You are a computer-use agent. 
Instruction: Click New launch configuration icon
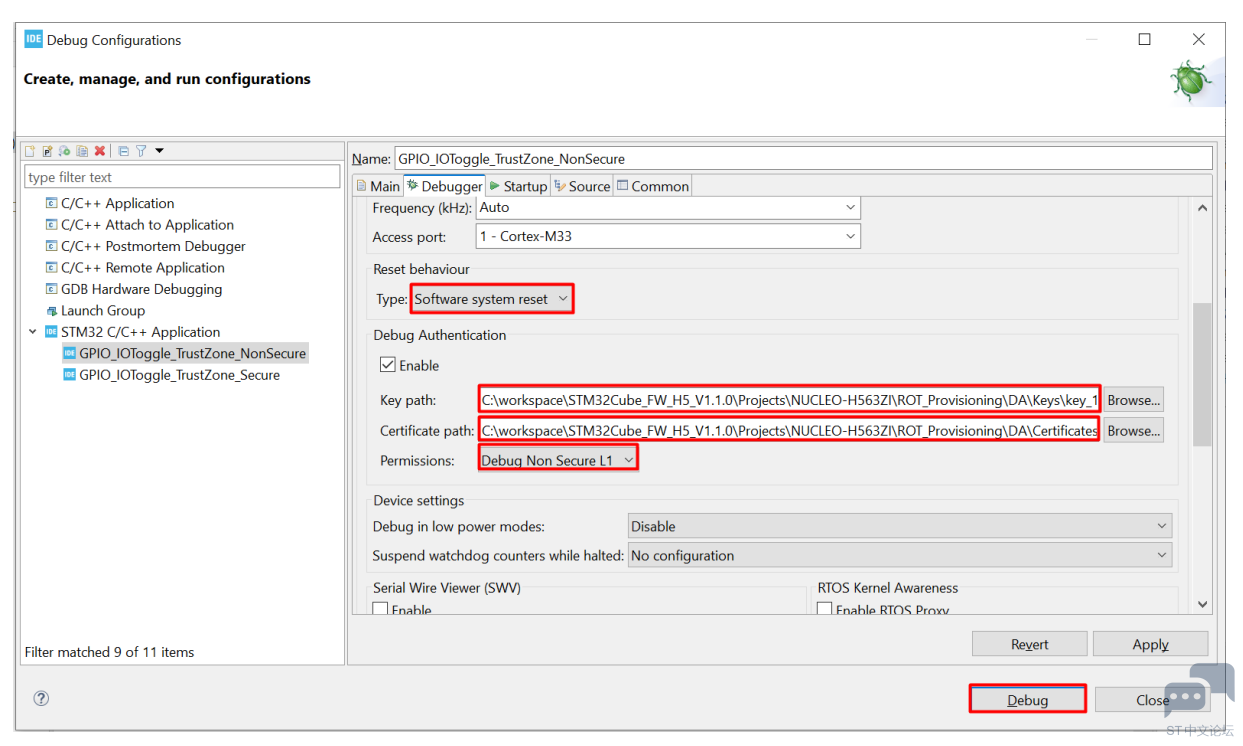click(x=31, y=151)
